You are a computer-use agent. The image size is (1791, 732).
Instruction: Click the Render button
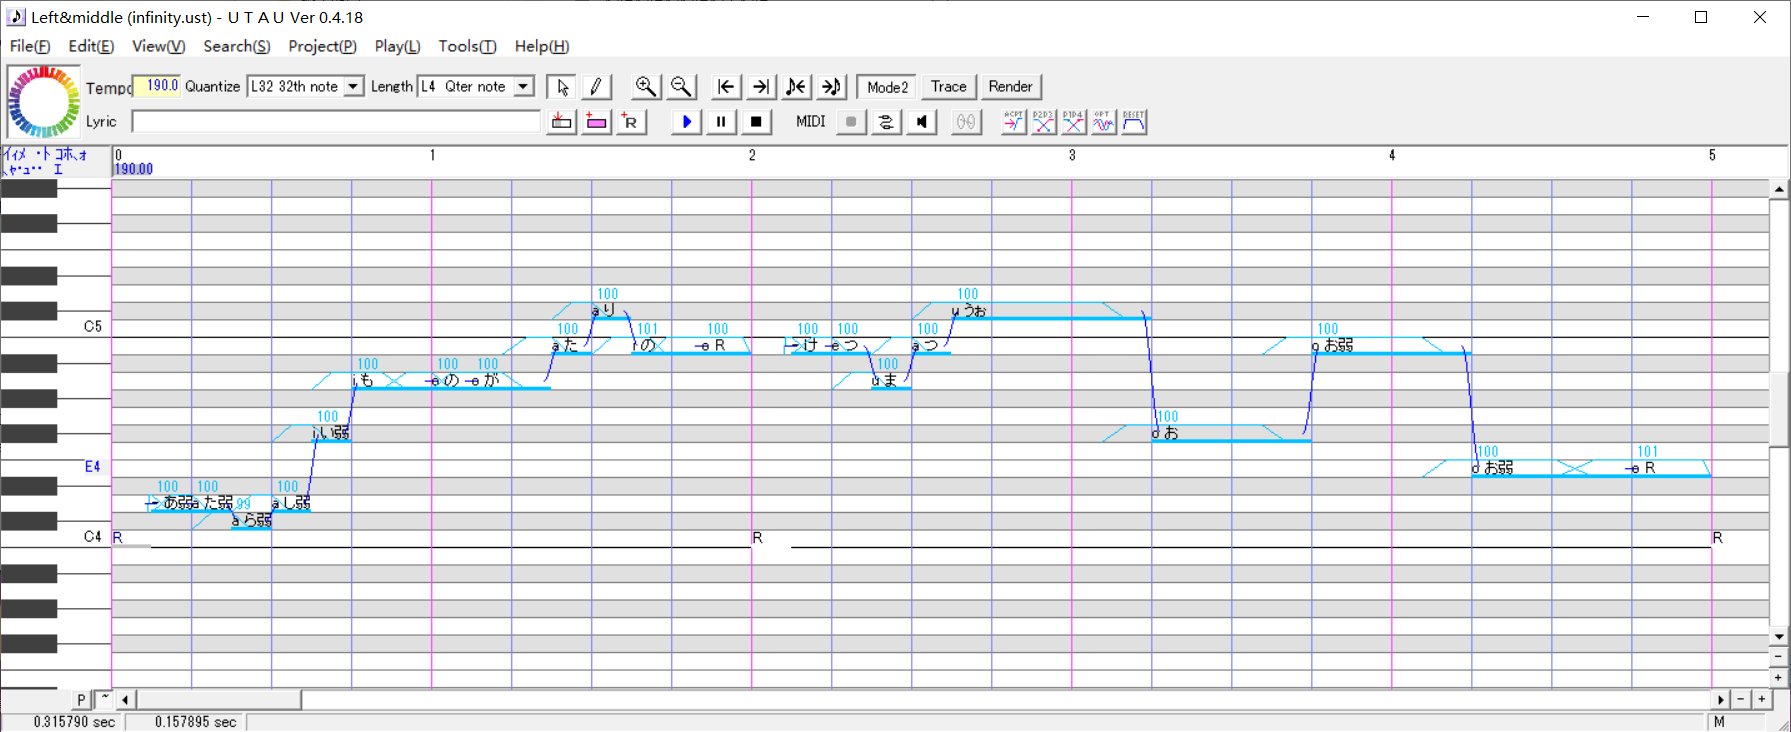coord(1010,87)
